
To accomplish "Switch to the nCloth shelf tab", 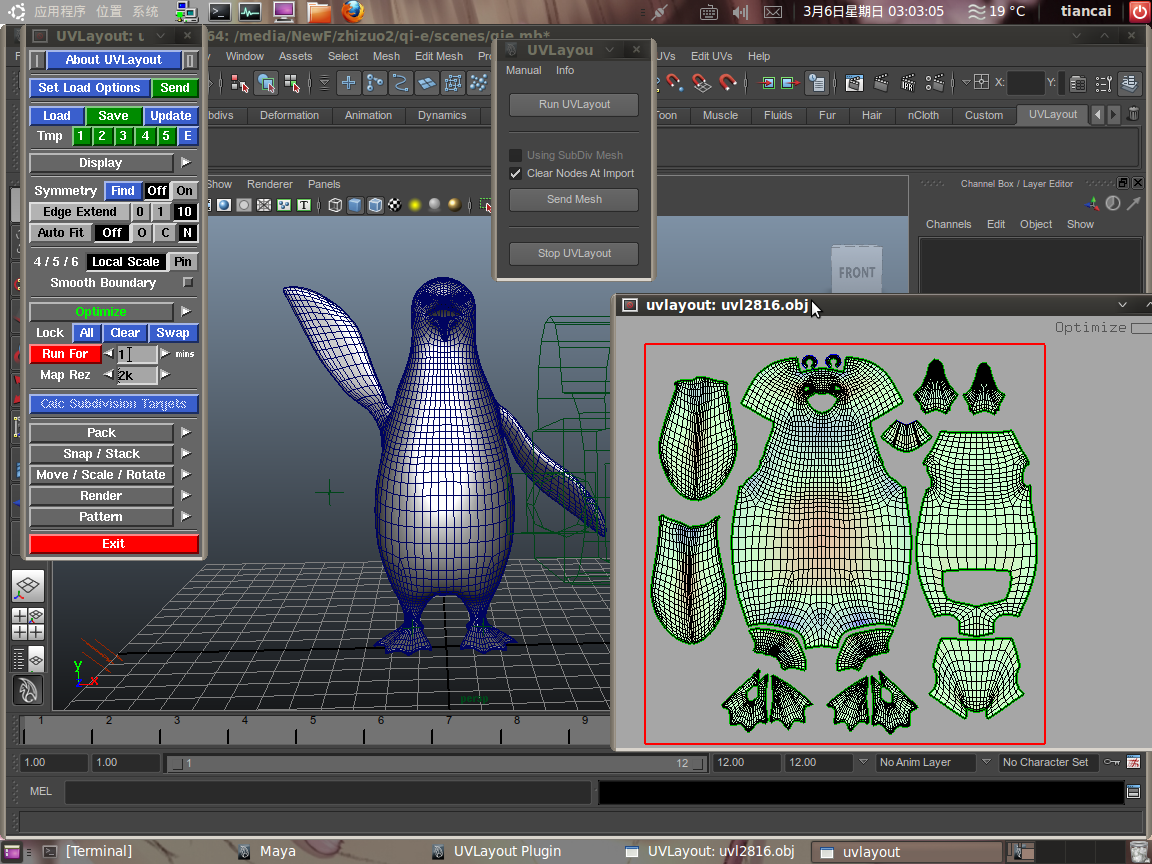I will tap(923, 115).
